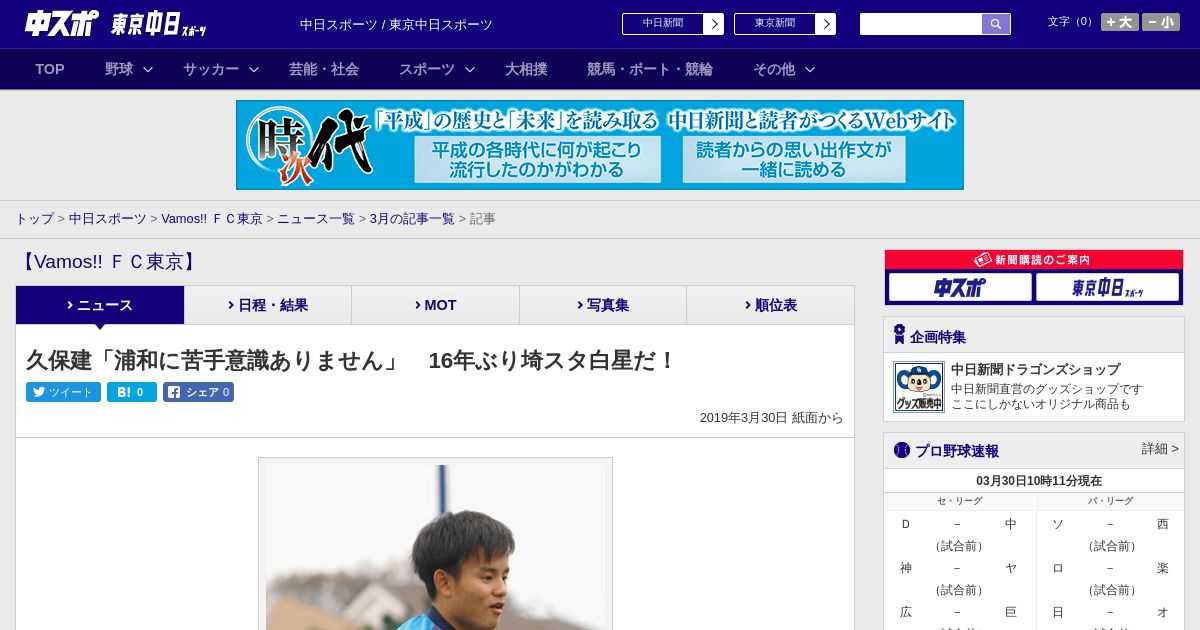Click the 【Vamos!! ＦＣ東京】 section heading

click(x=109, y=262)
